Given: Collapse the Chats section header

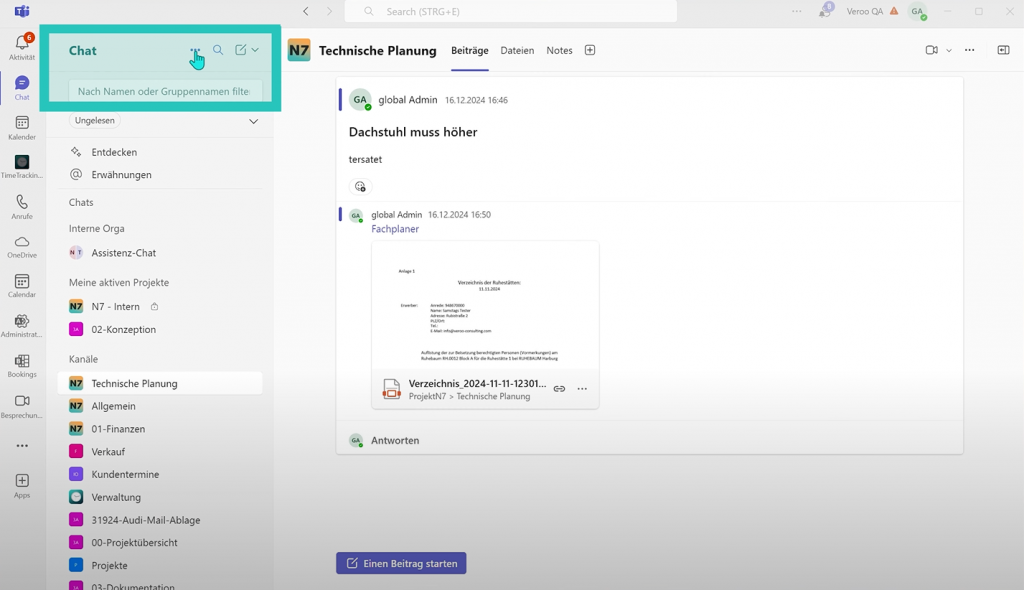Looking at the screenshot, I should click(81, 203).
